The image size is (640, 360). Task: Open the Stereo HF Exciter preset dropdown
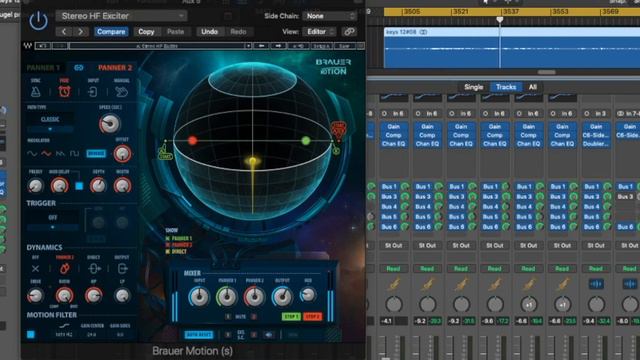pyautogui.click(x=121, y=16)
